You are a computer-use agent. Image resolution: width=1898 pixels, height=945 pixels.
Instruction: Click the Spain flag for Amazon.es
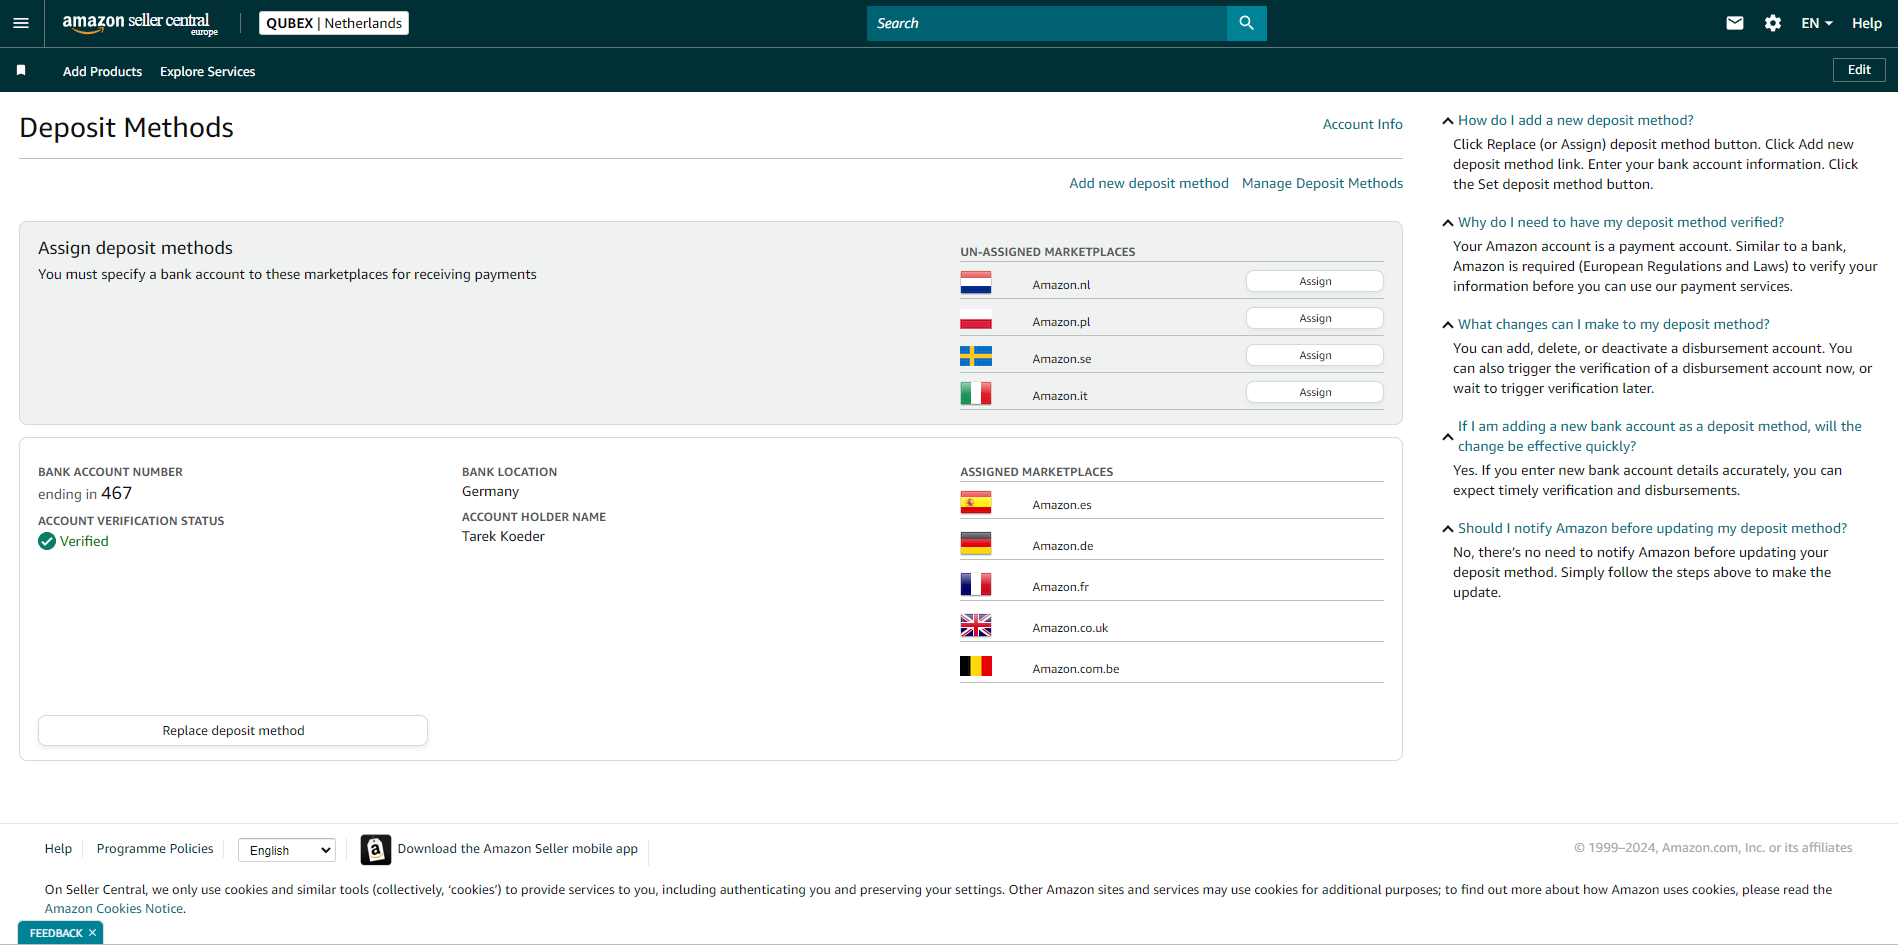[976, 502]
